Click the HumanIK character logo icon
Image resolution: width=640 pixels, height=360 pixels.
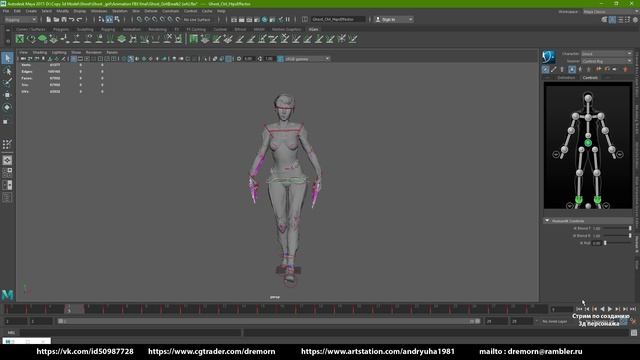[549, 57]
